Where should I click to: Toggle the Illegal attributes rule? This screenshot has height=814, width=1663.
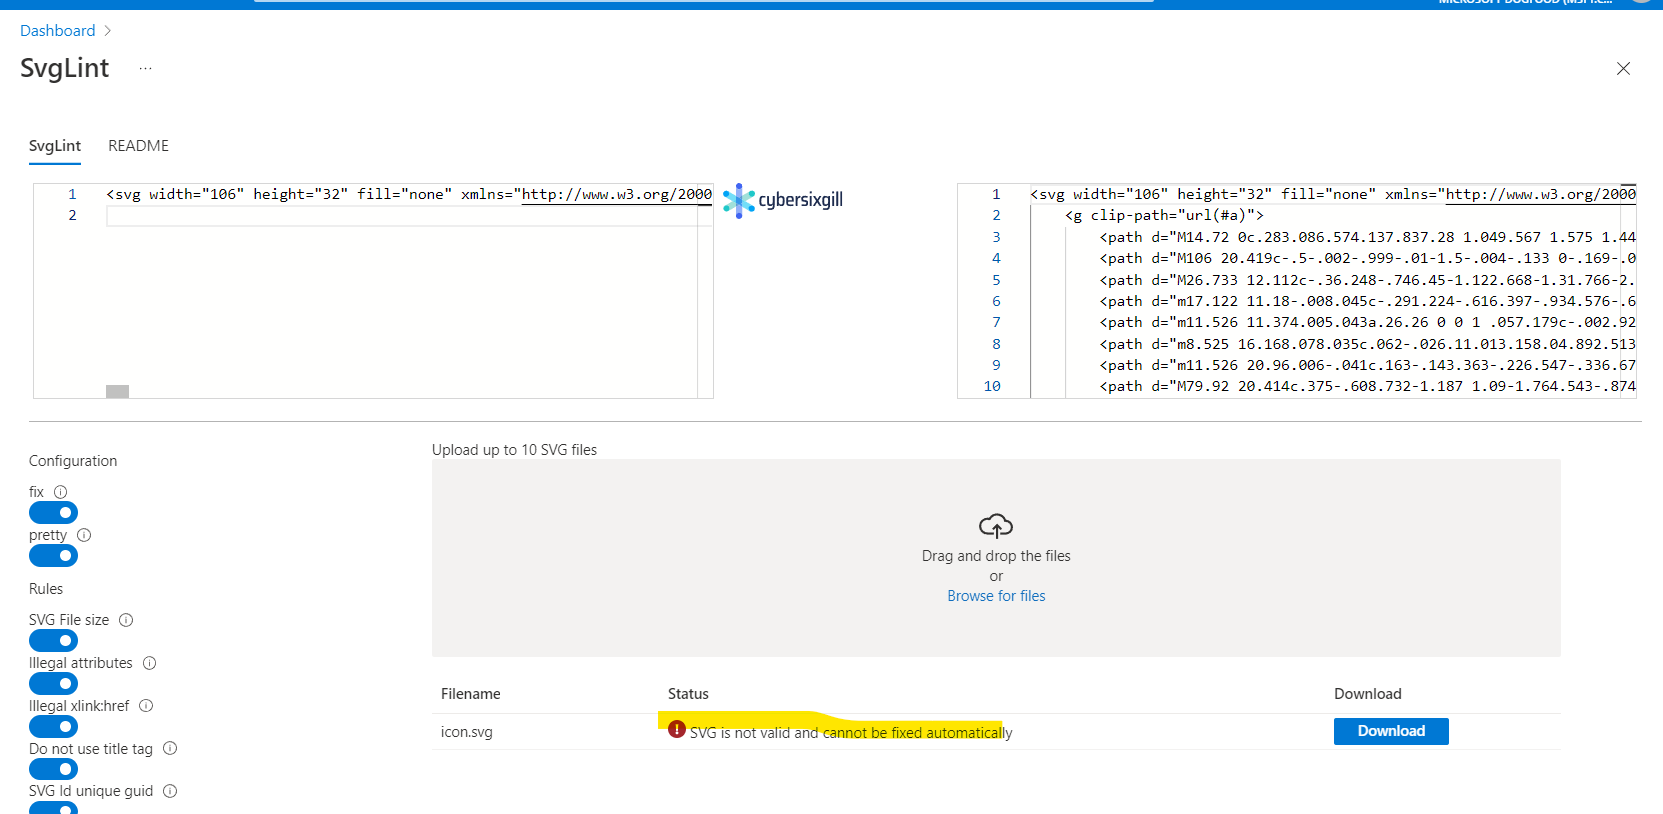coord(54,684)
